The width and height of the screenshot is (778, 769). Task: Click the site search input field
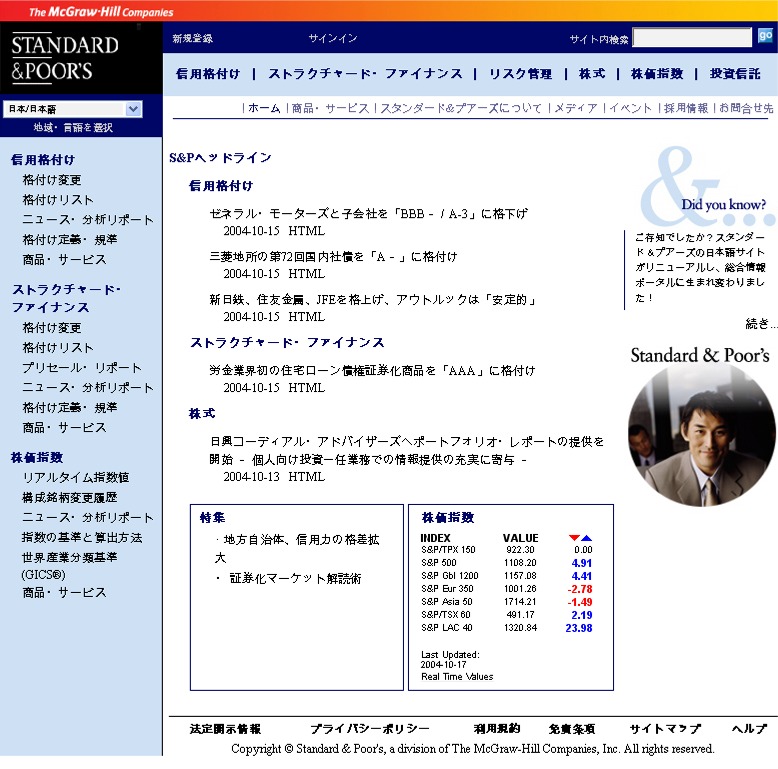(x=691, y=38)
